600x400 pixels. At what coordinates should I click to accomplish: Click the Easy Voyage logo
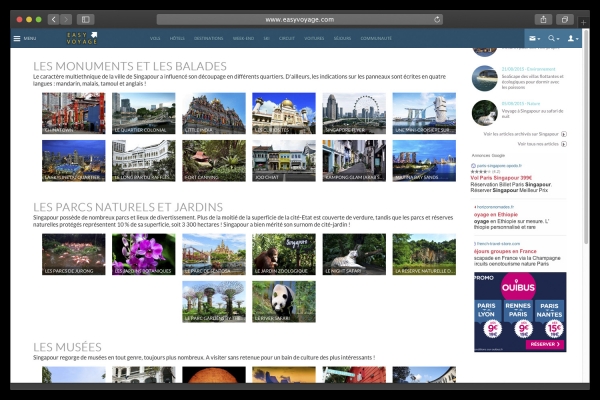point(82,38)
